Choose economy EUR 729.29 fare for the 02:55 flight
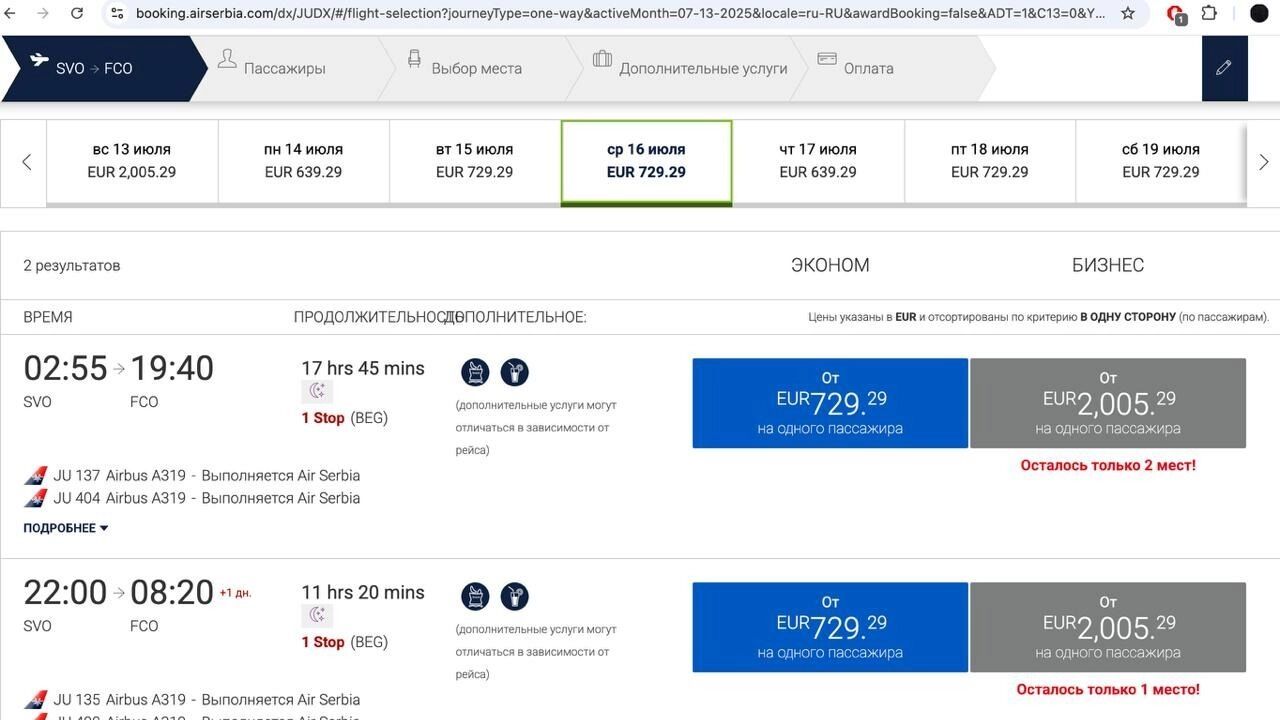The height and width of the screenshot is (720, 1280). click(x=830, y=403)
